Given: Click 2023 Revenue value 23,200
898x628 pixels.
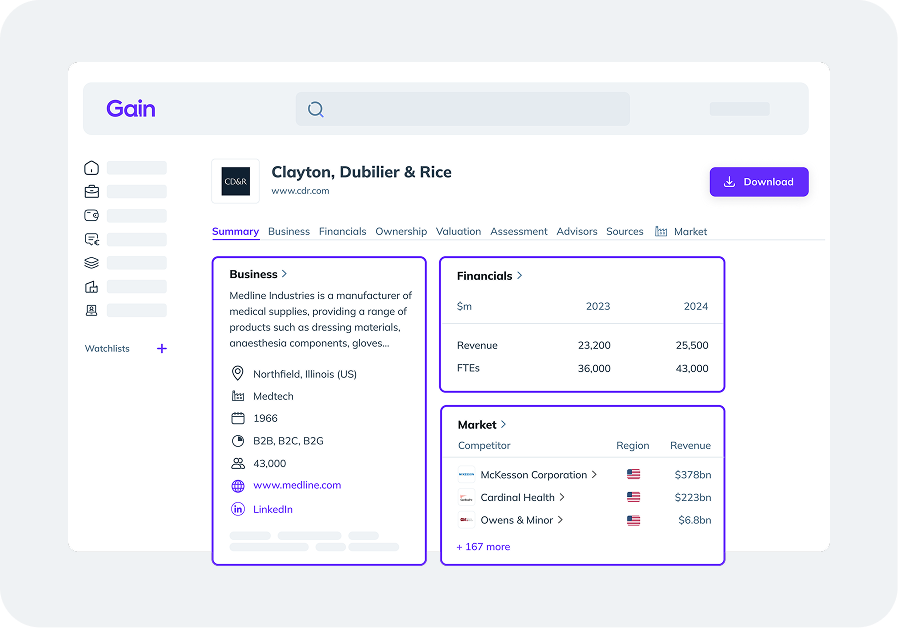Looking at the screenshot, I should click(594, 345).
